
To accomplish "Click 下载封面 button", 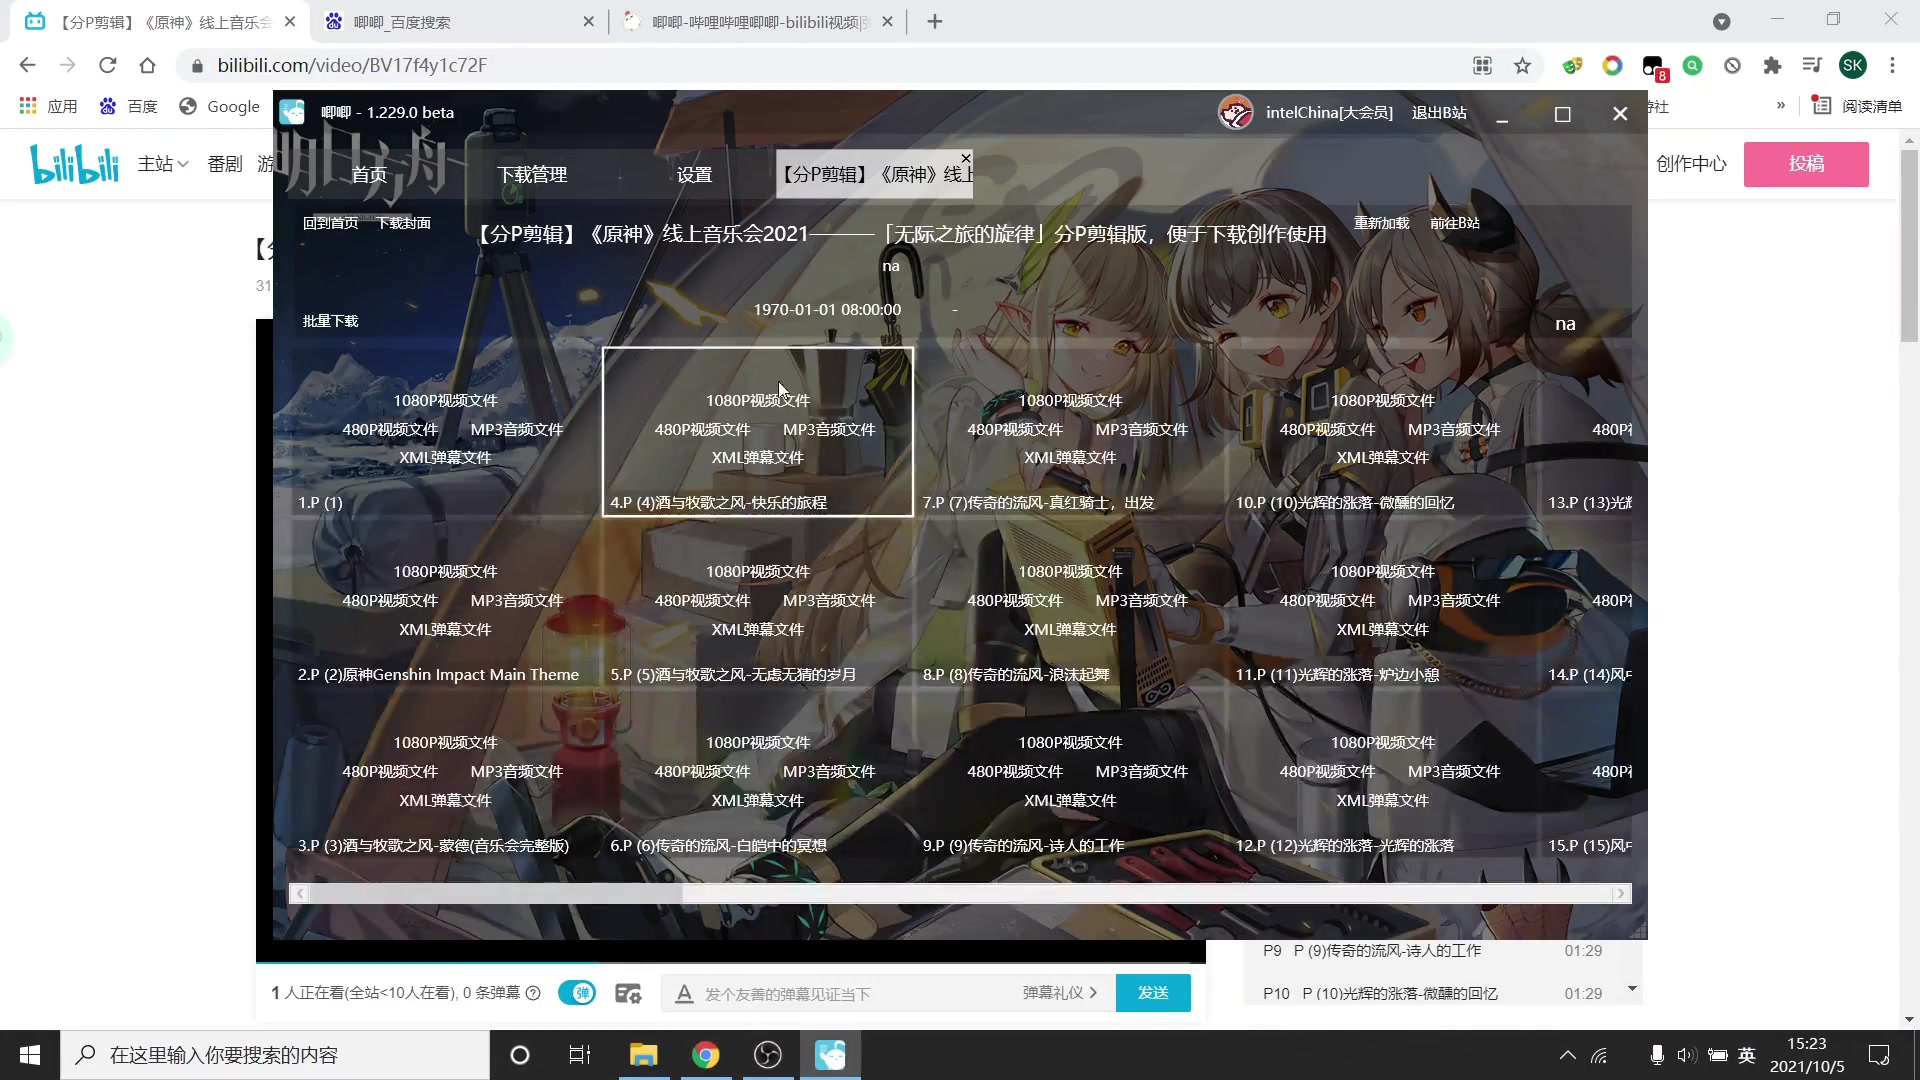I will (x=404, y=223).
